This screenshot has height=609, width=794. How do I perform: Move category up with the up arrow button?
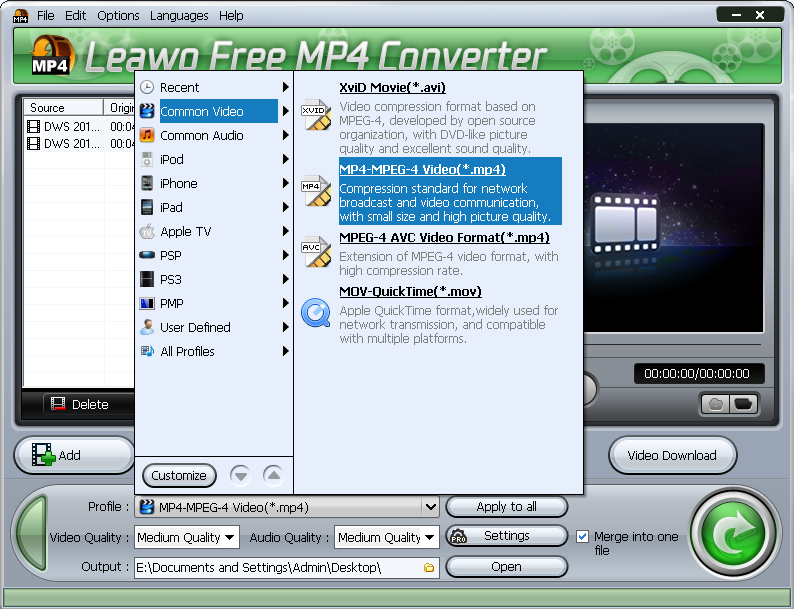point(273,476)
